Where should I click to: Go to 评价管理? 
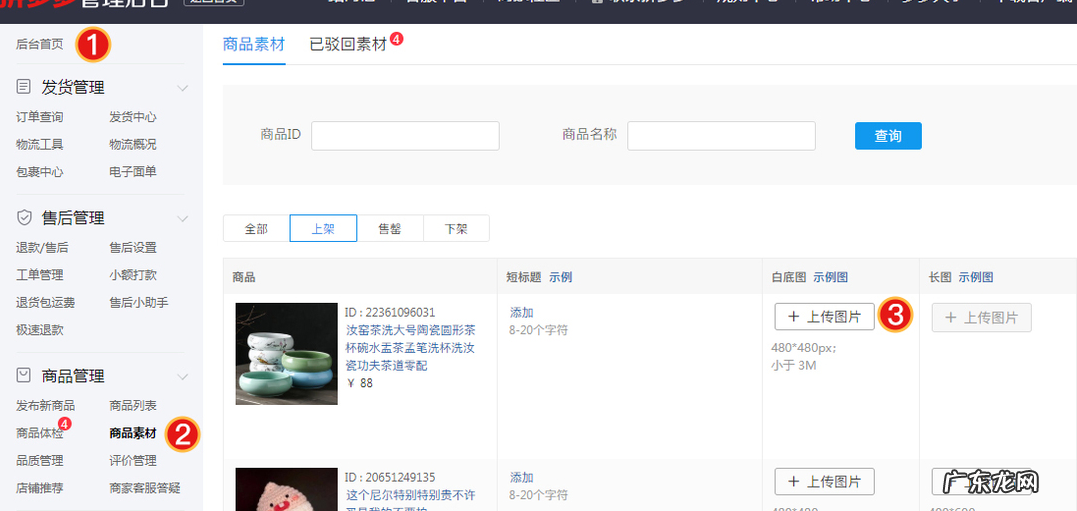133,460
